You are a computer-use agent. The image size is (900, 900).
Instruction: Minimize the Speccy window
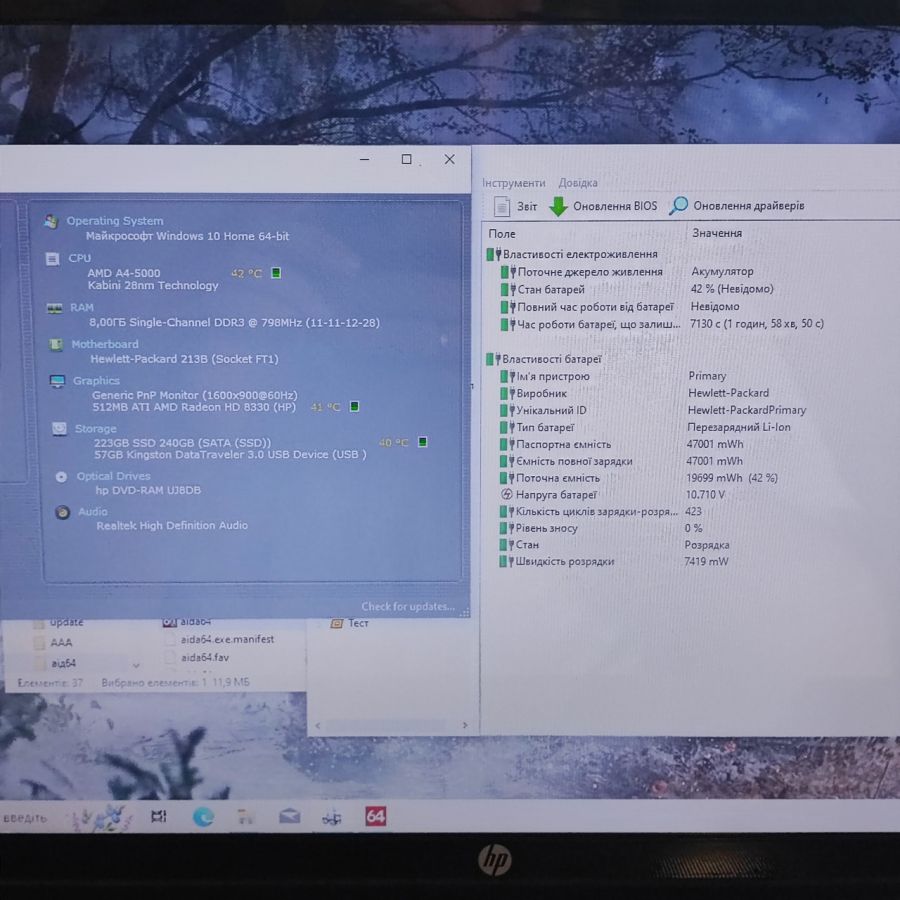coord(364,159)
